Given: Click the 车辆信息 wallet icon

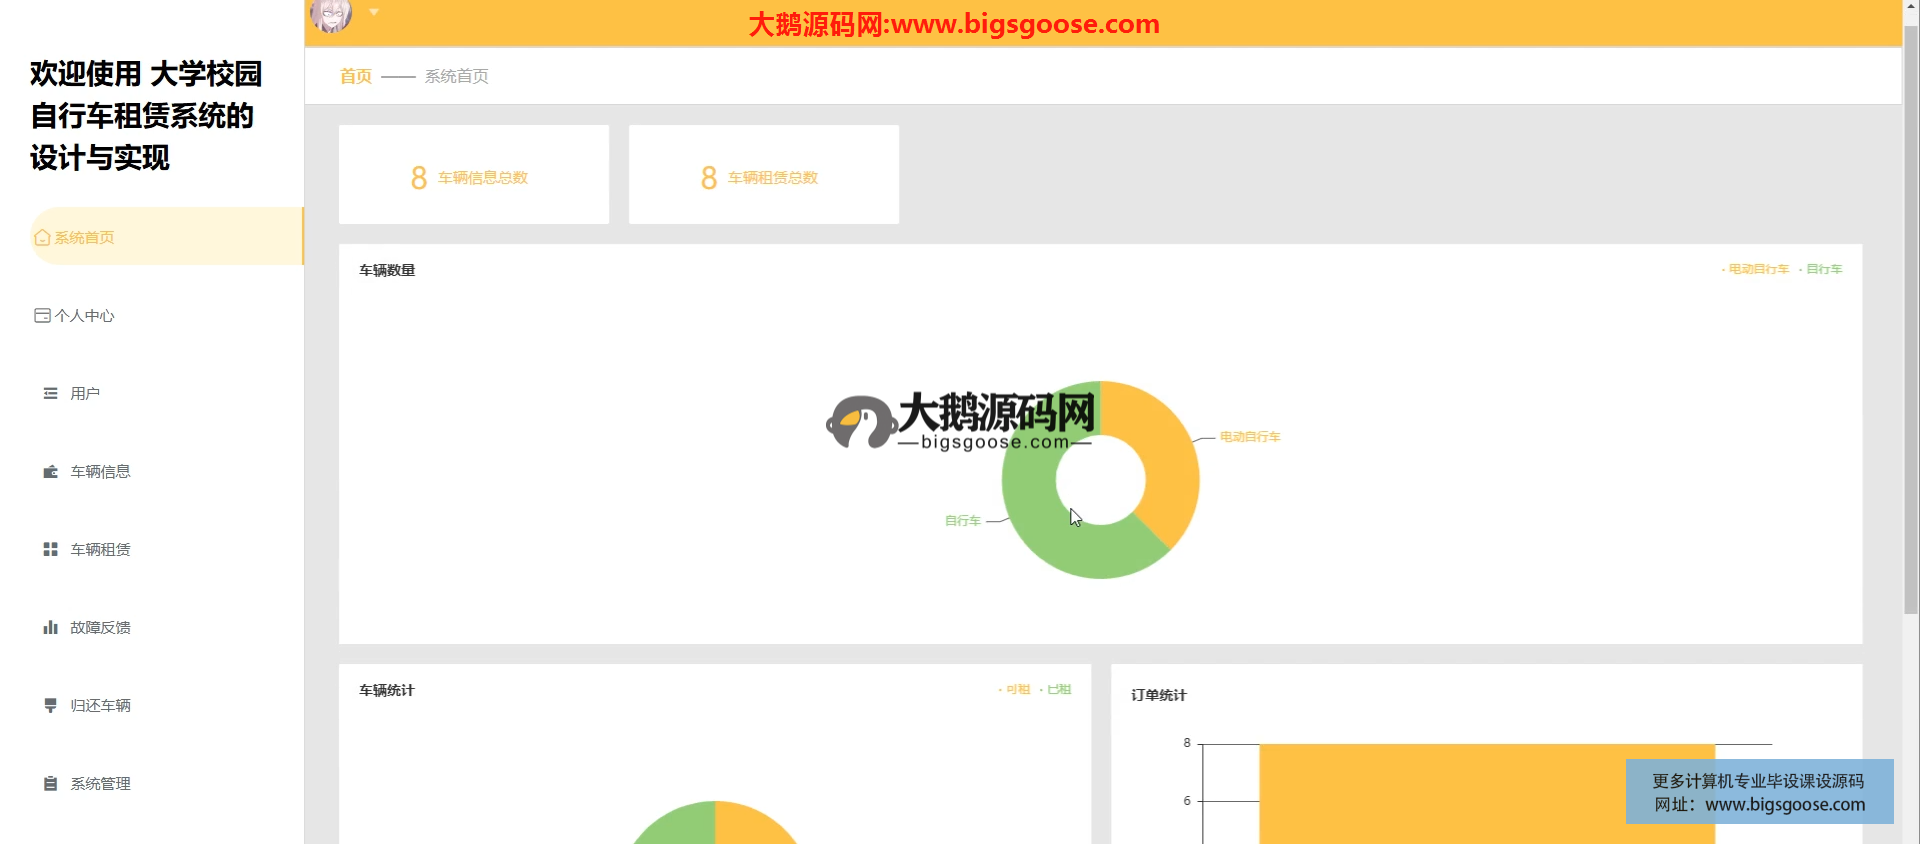Looking at the screenshot, I should [50, 472].
